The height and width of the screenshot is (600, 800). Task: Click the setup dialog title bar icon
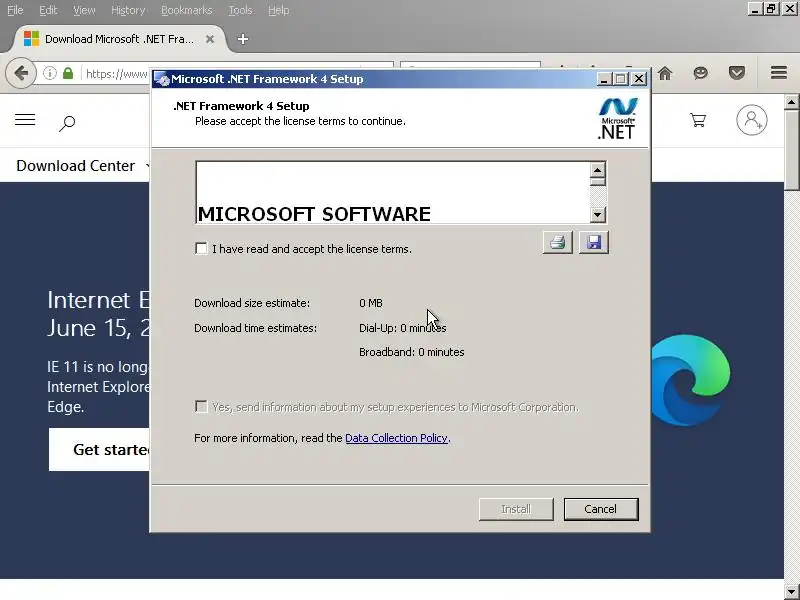point(162,79)
